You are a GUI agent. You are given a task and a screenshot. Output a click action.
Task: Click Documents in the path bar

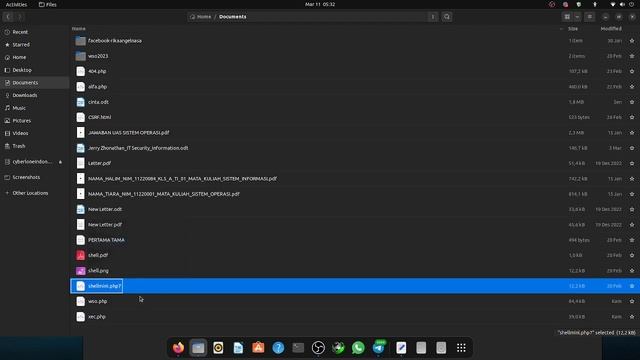pos(233,17)
